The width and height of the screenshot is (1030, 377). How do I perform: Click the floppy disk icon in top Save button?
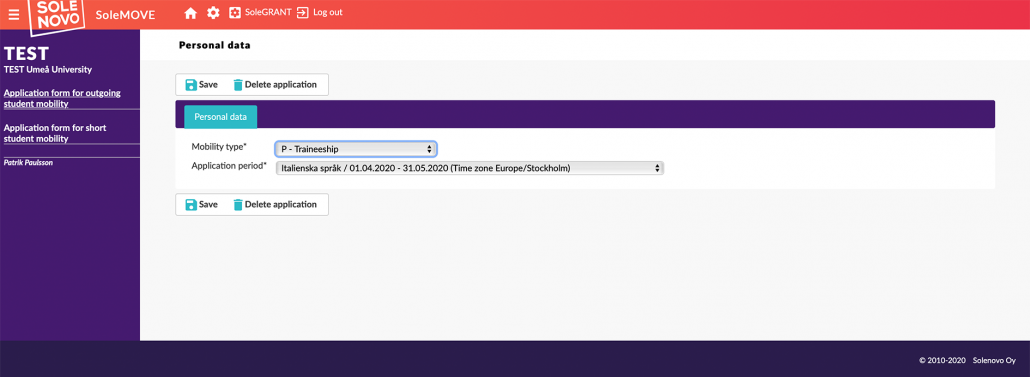(191, 85)
